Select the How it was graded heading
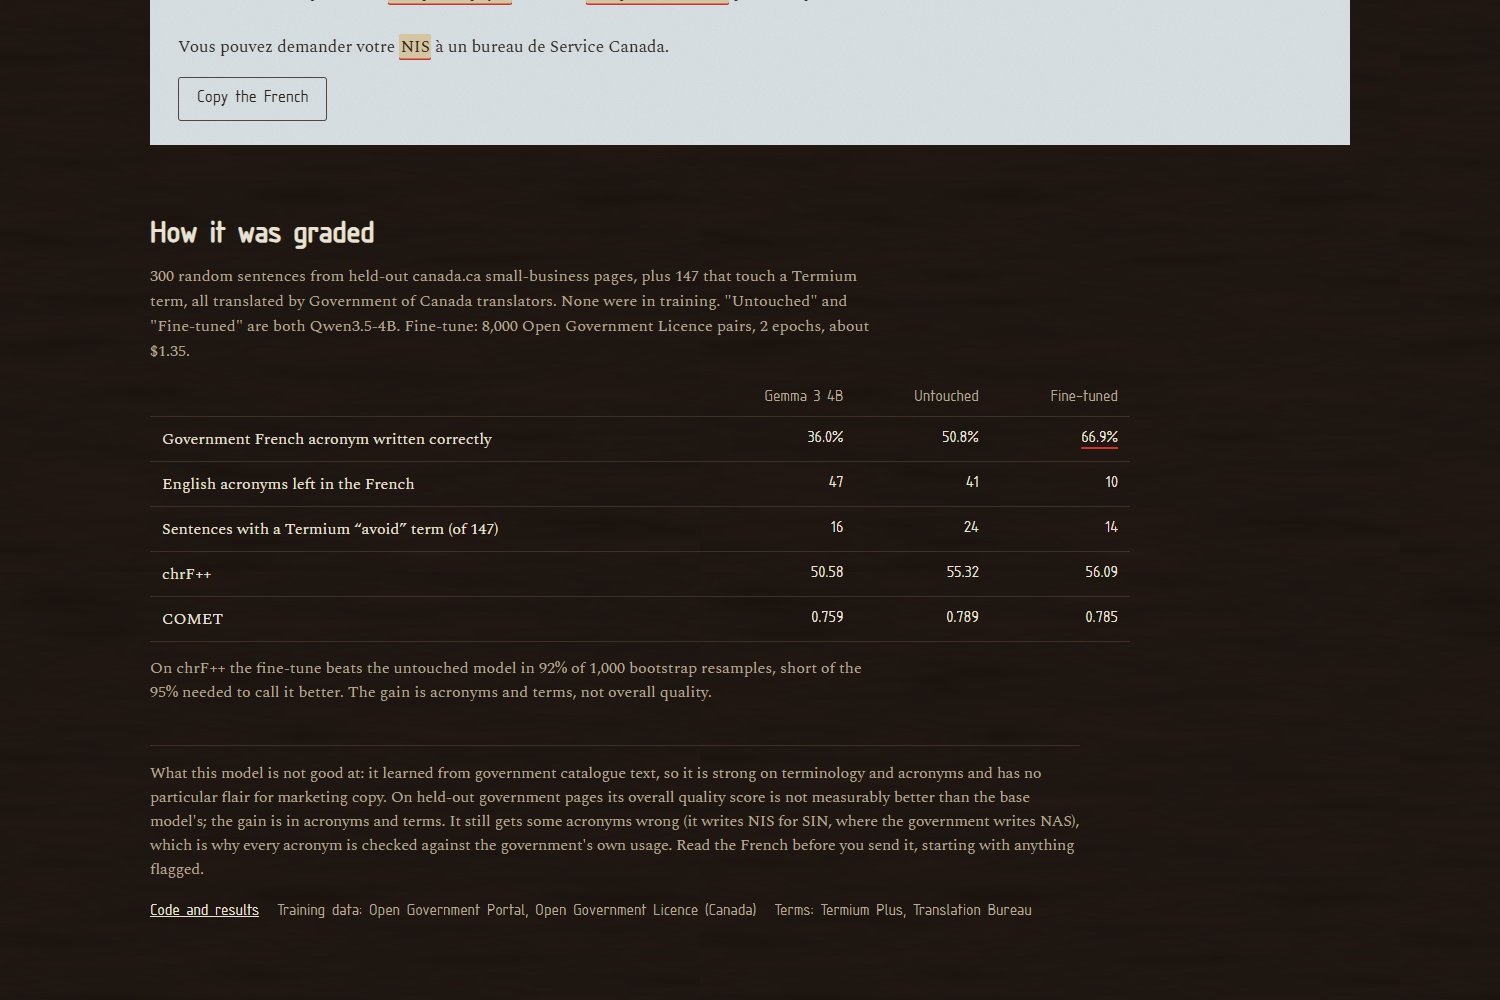 [x=262, y=233]
